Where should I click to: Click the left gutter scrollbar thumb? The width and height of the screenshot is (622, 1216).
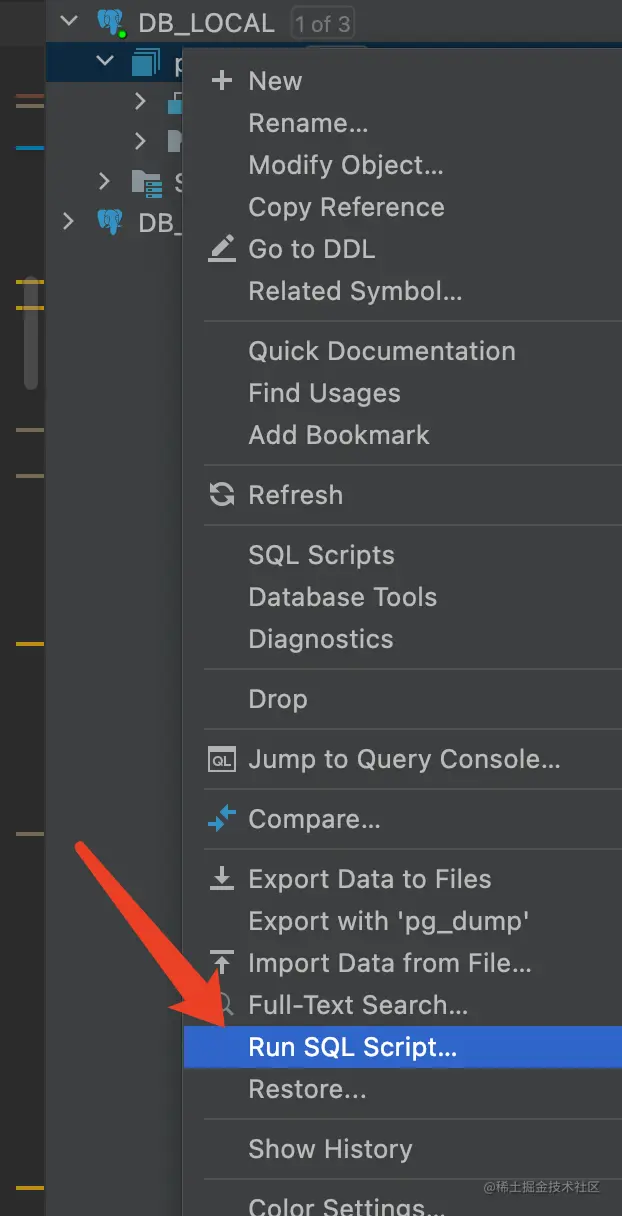tap(31, 333)
